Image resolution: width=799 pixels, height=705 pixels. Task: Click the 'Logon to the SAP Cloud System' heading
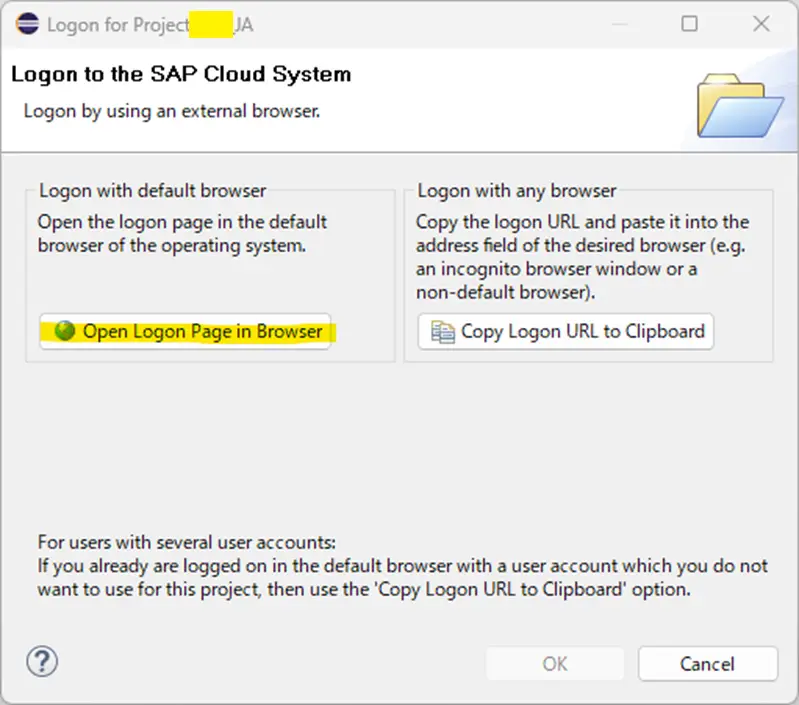(x=181, y=74)
